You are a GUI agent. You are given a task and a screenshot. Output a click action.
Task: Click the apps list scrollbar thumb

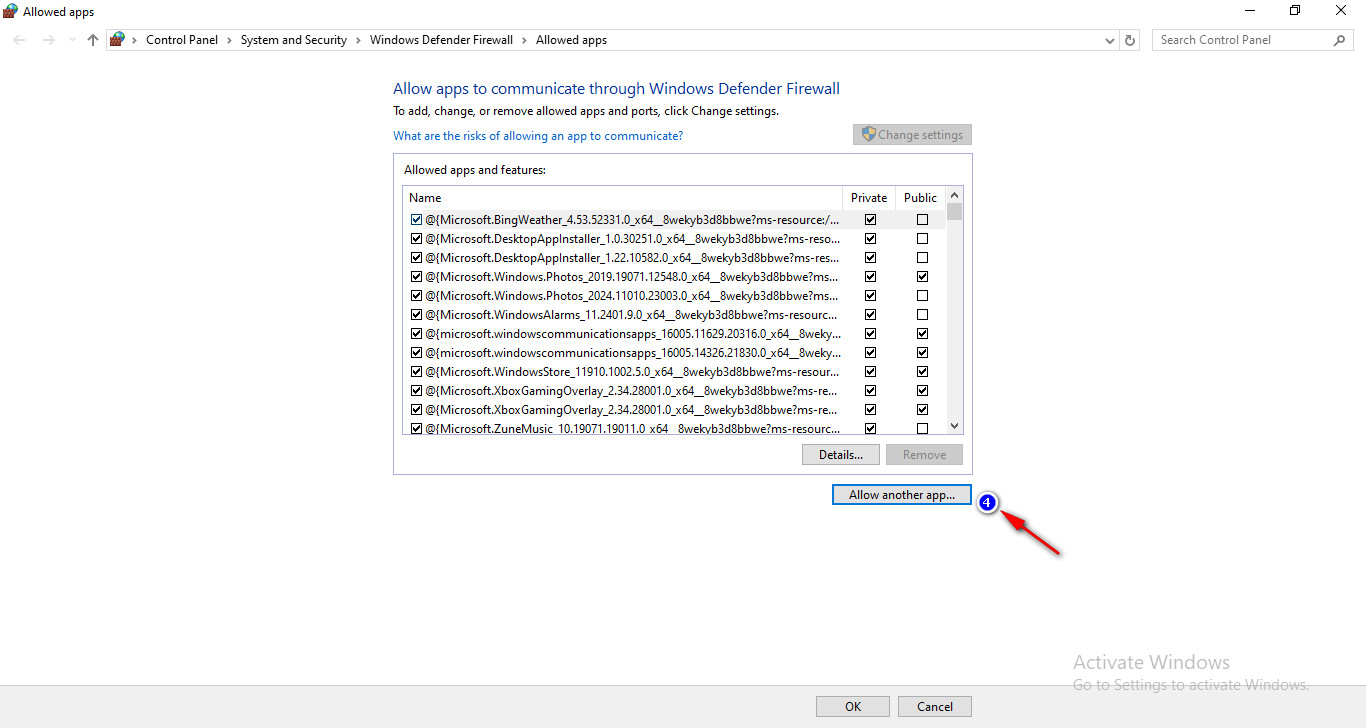tap(954, 212)
